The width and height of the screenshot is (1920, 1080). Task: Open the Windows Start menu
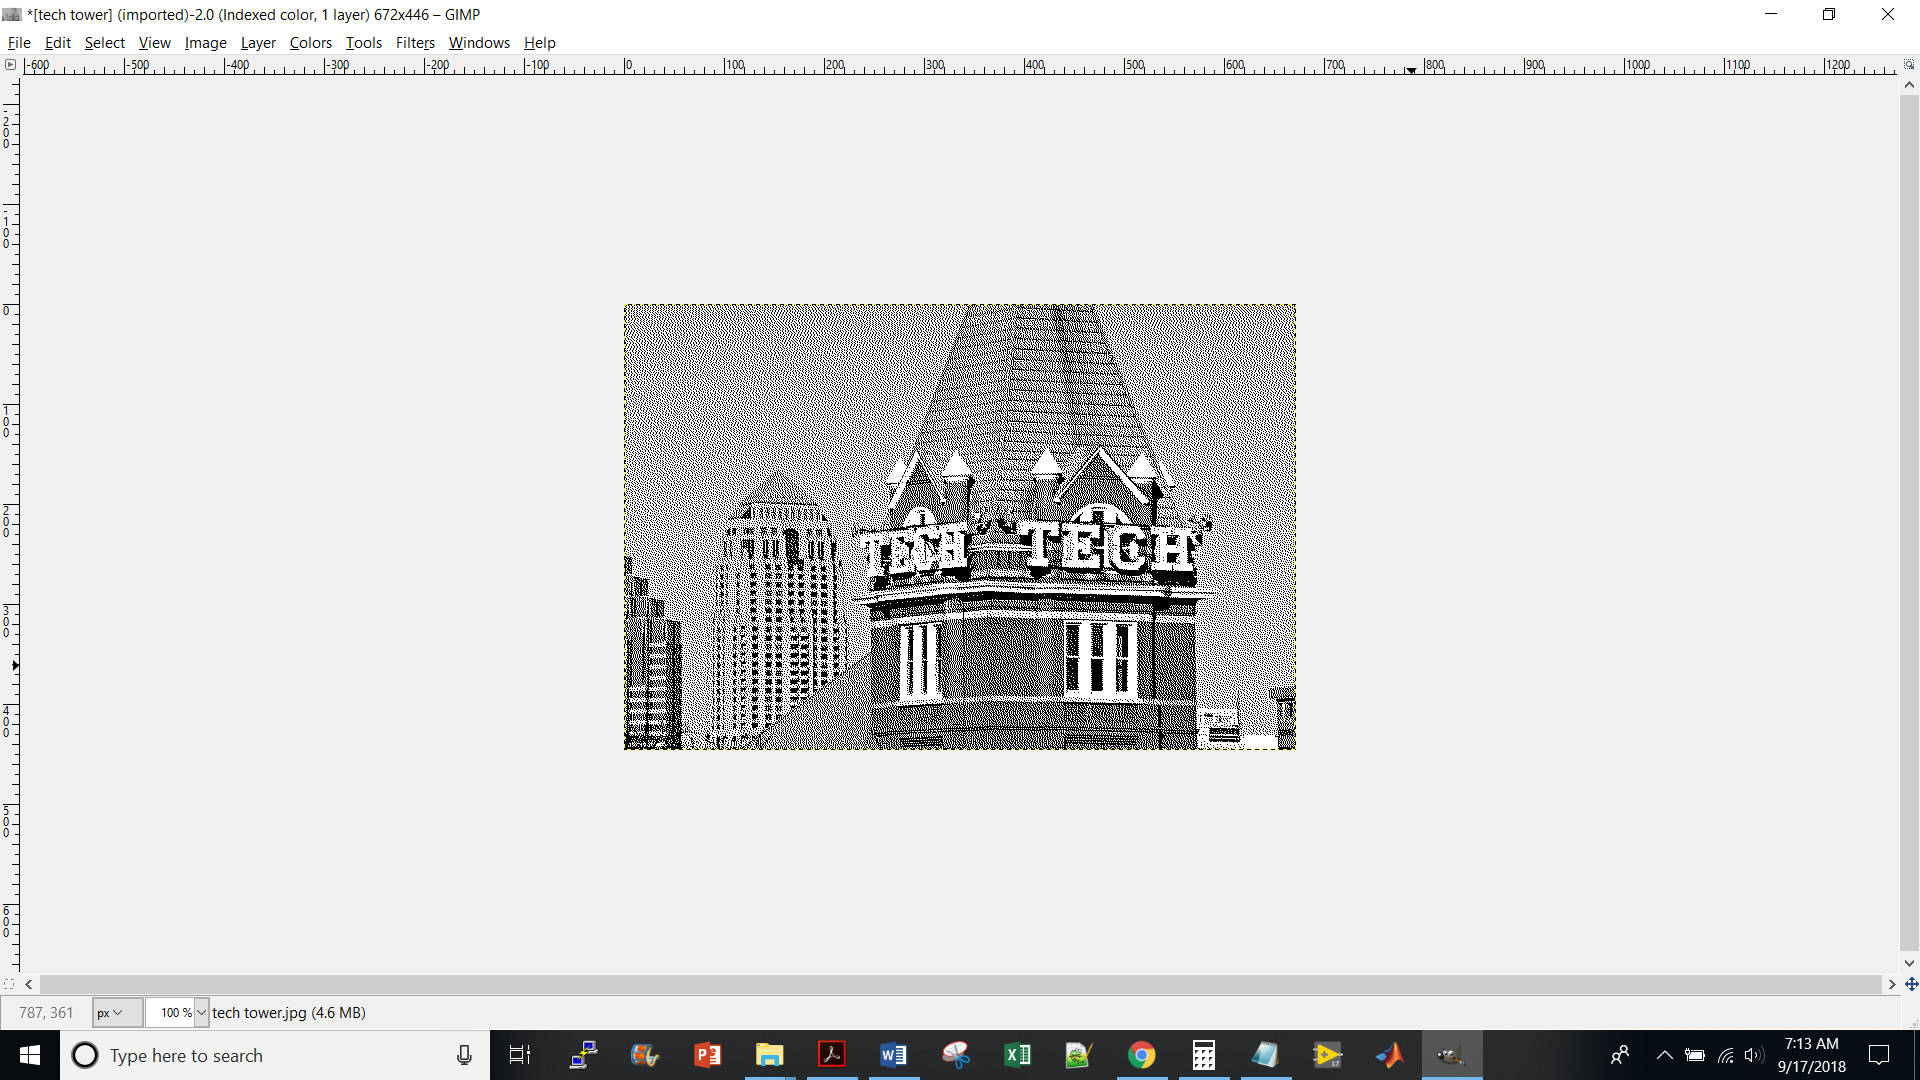30,1055
